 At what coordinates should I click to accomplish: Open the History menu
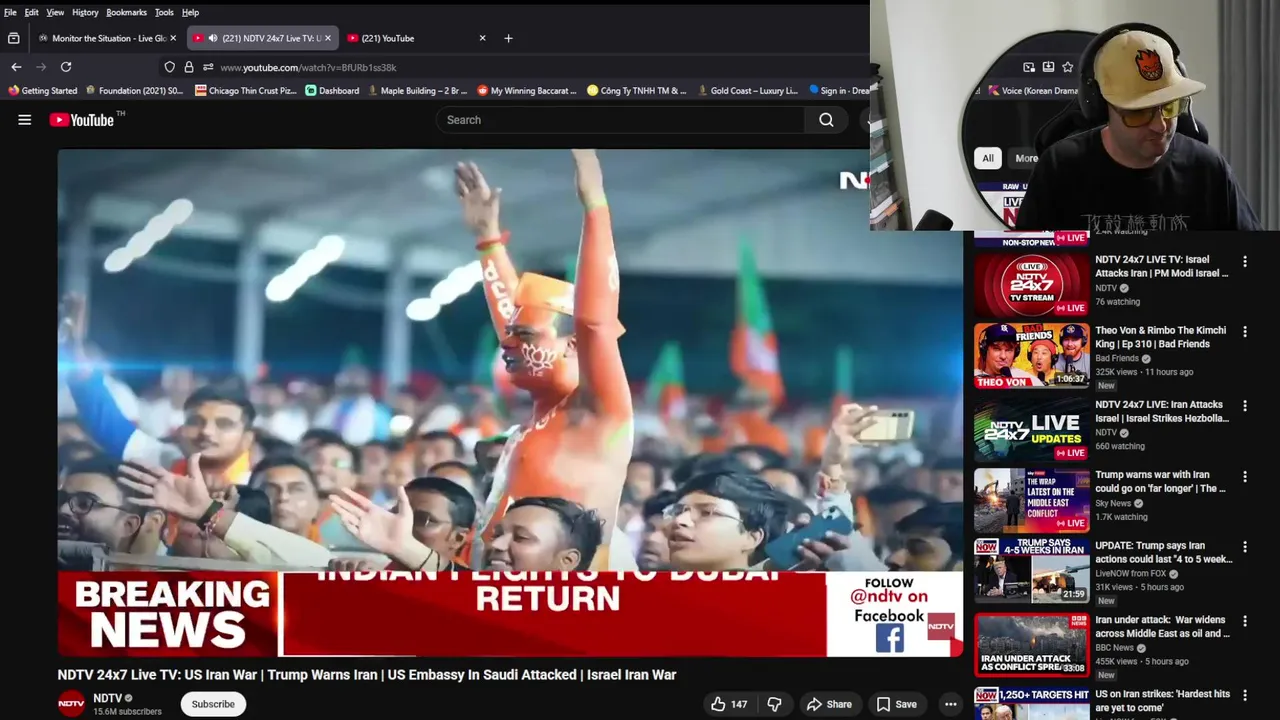pos(85,12)
